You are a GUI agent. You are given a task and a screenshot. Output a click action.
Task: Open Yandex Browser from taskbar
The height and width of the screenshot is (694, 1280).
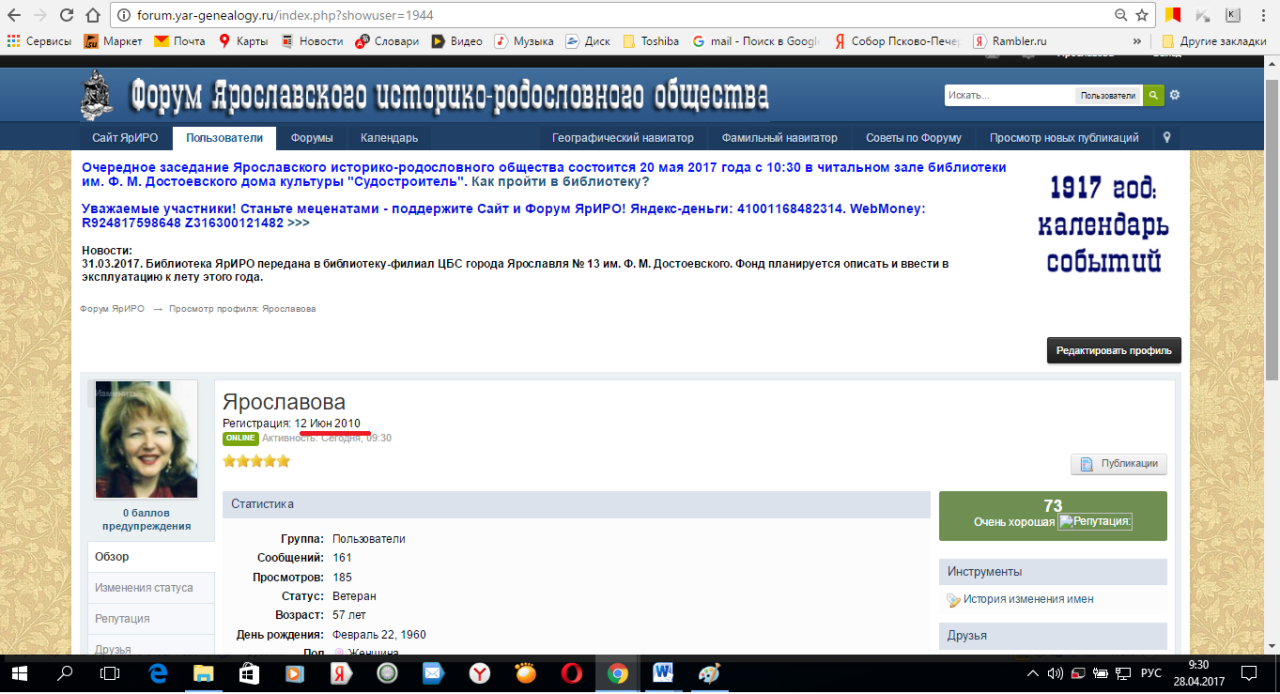point(479,673)
